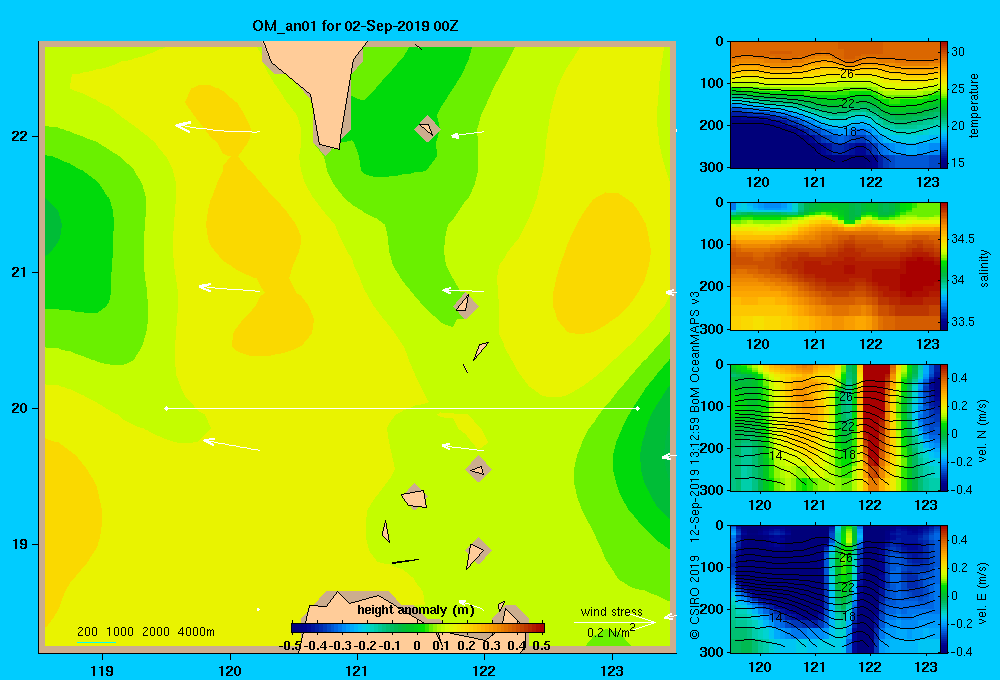
Task: Click the temperature cross-section panel
Action: point(834,105)
